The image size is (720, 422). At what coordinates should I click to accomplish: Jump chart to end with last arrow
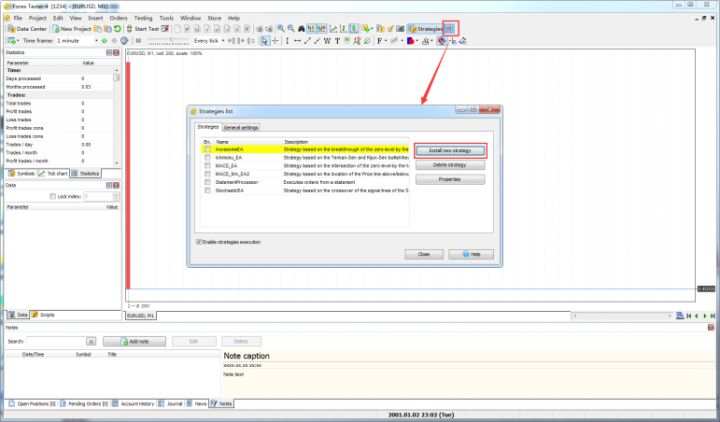(713, 316)
